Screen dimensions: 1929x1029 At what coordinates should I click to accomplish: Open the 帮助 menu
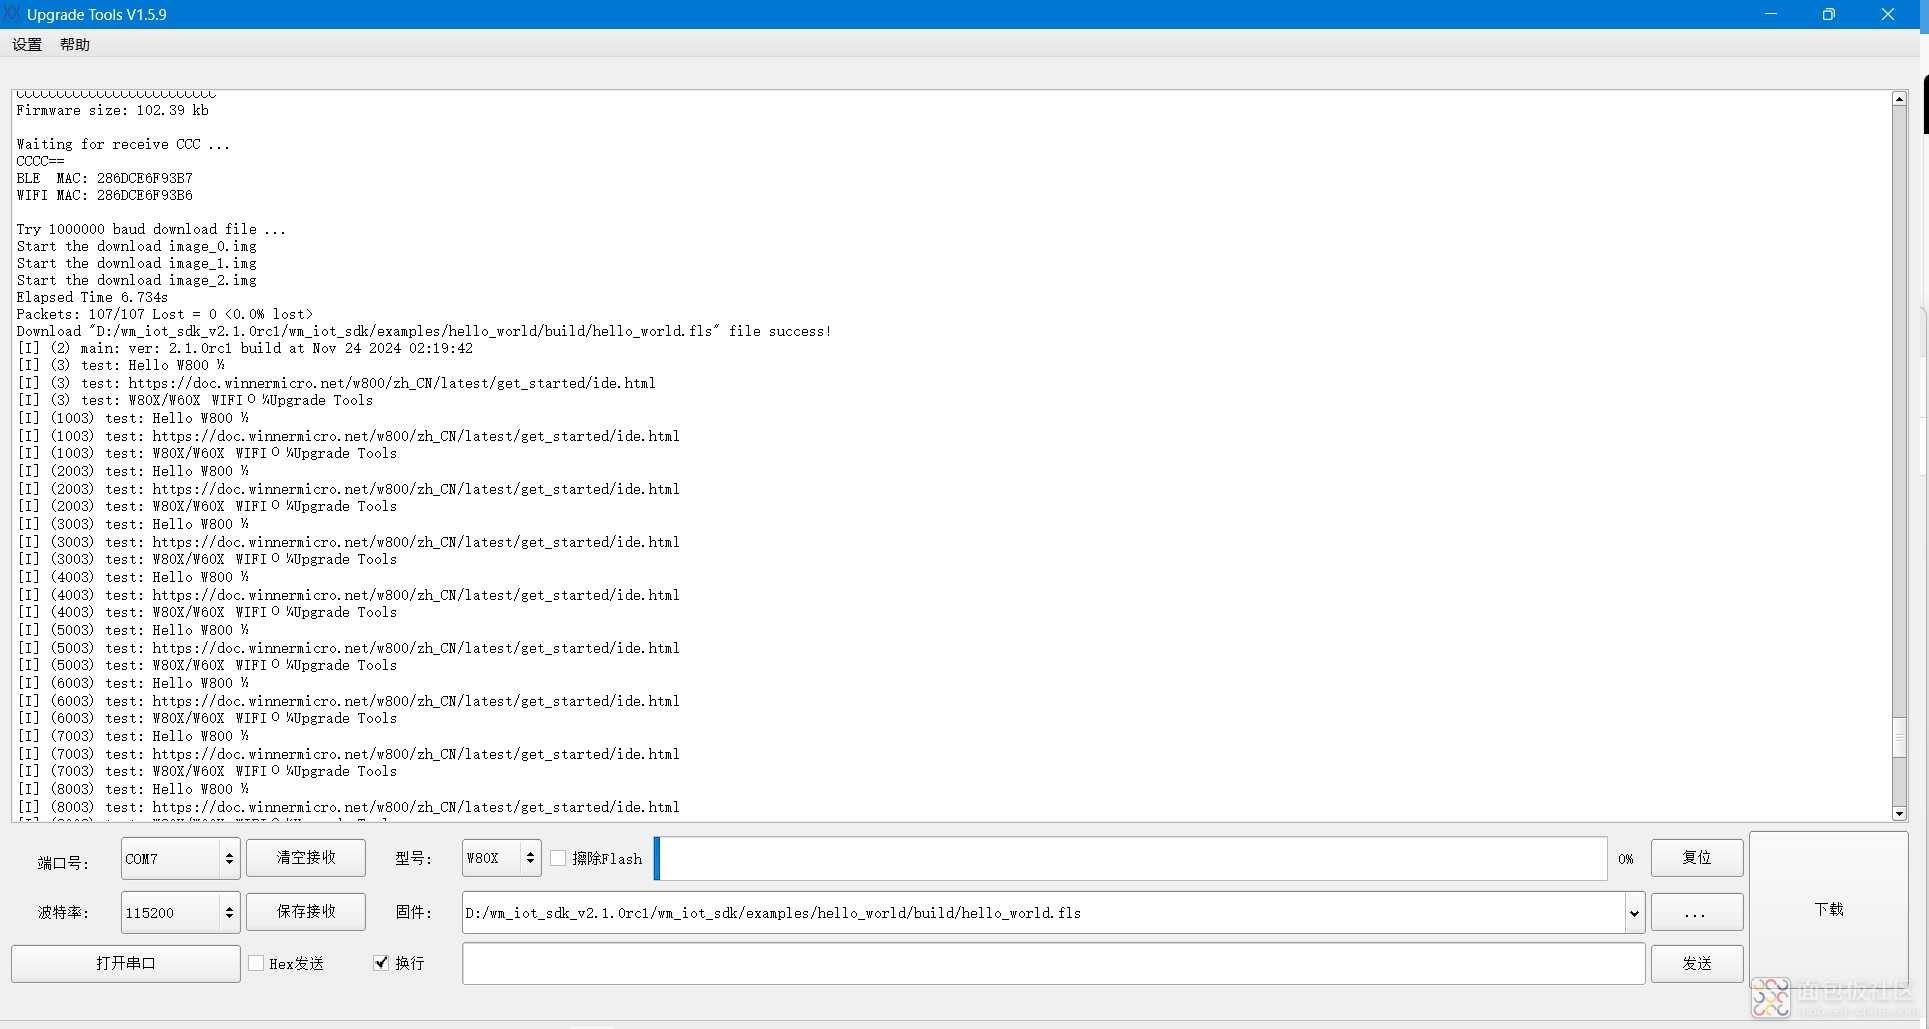coord(75,44)
